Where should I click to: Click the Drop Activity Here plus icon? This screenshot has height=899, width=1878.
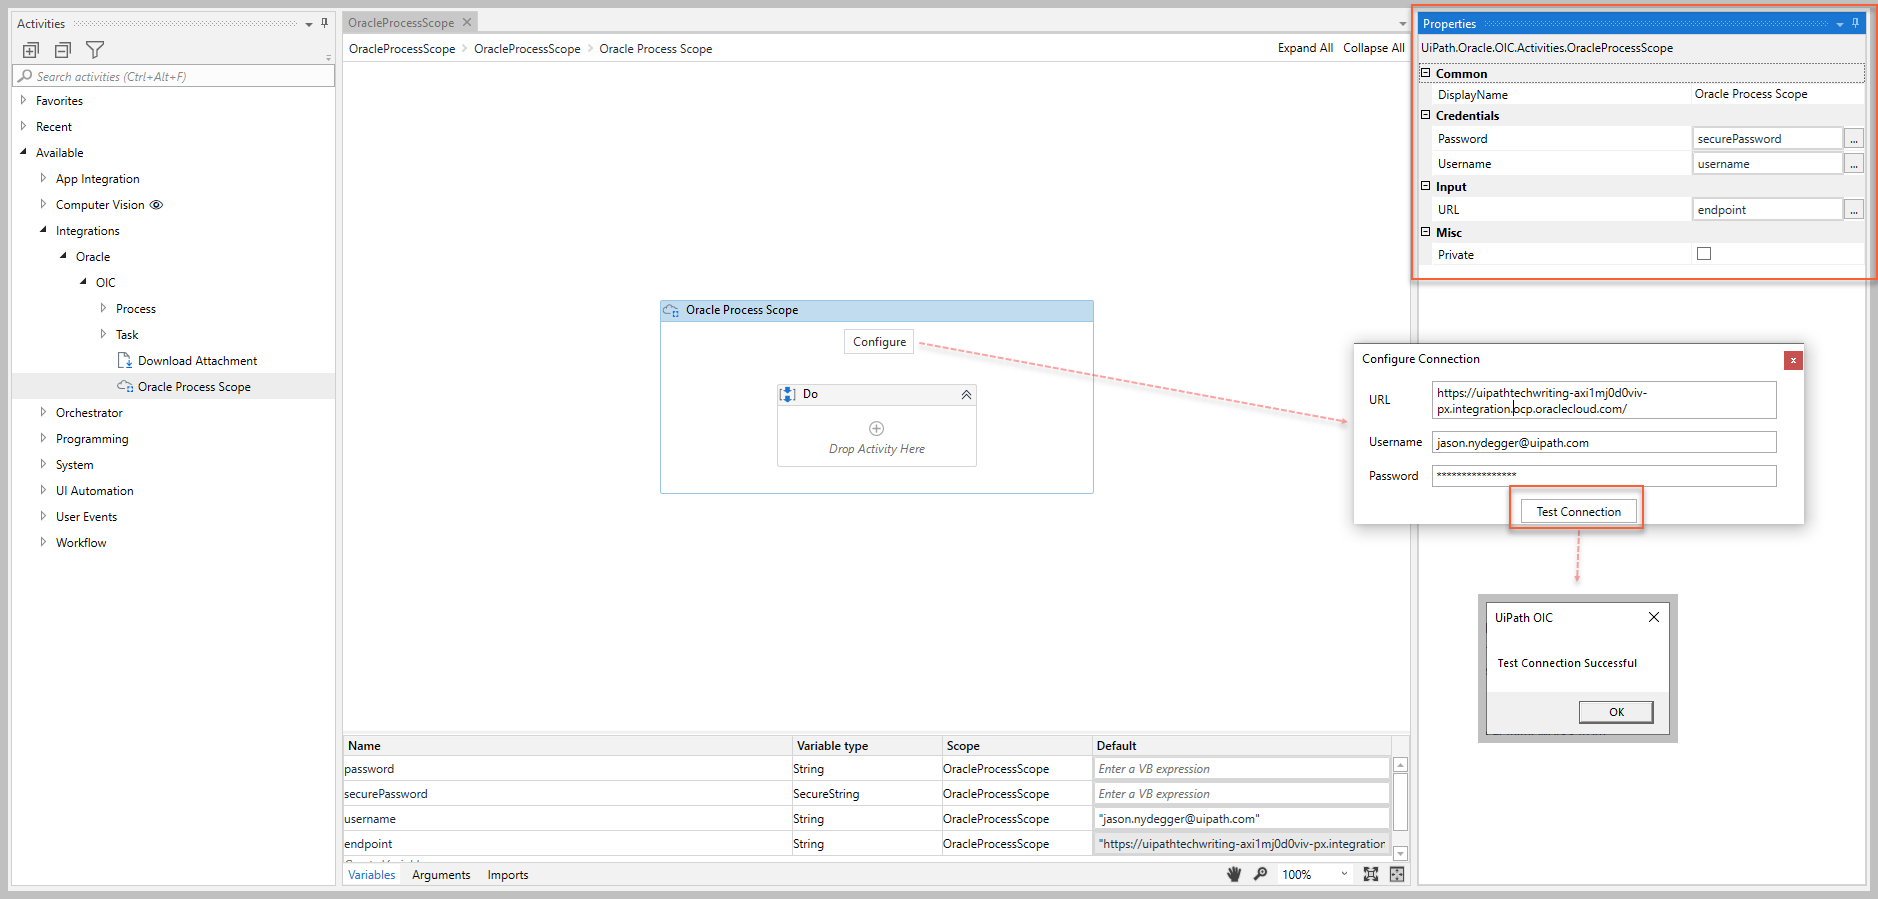[877, 428]
